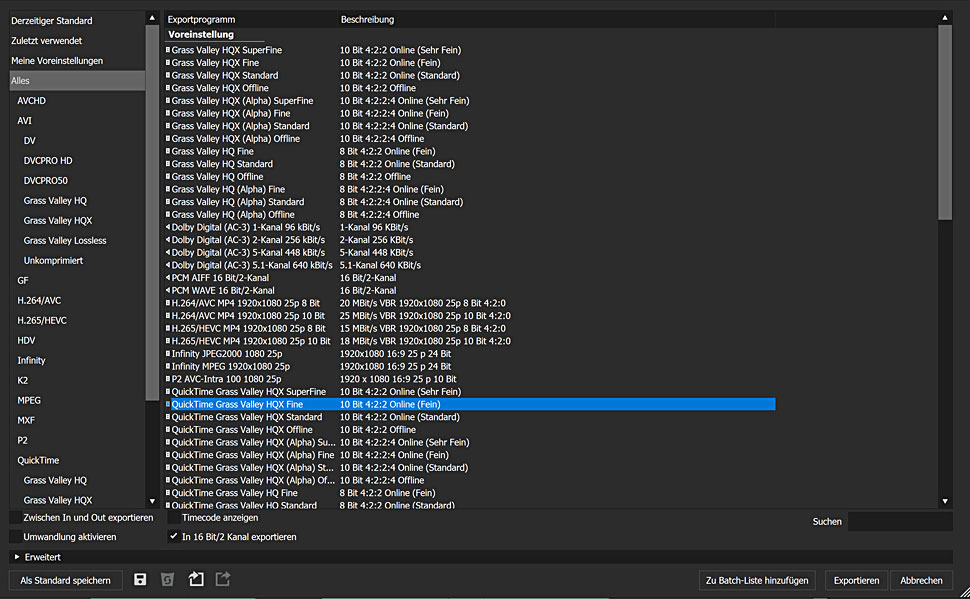The image size is (970, 599).
Task: Click the video icon beside Grass Valley HQX SuperFine
Action: coord(168,50)
